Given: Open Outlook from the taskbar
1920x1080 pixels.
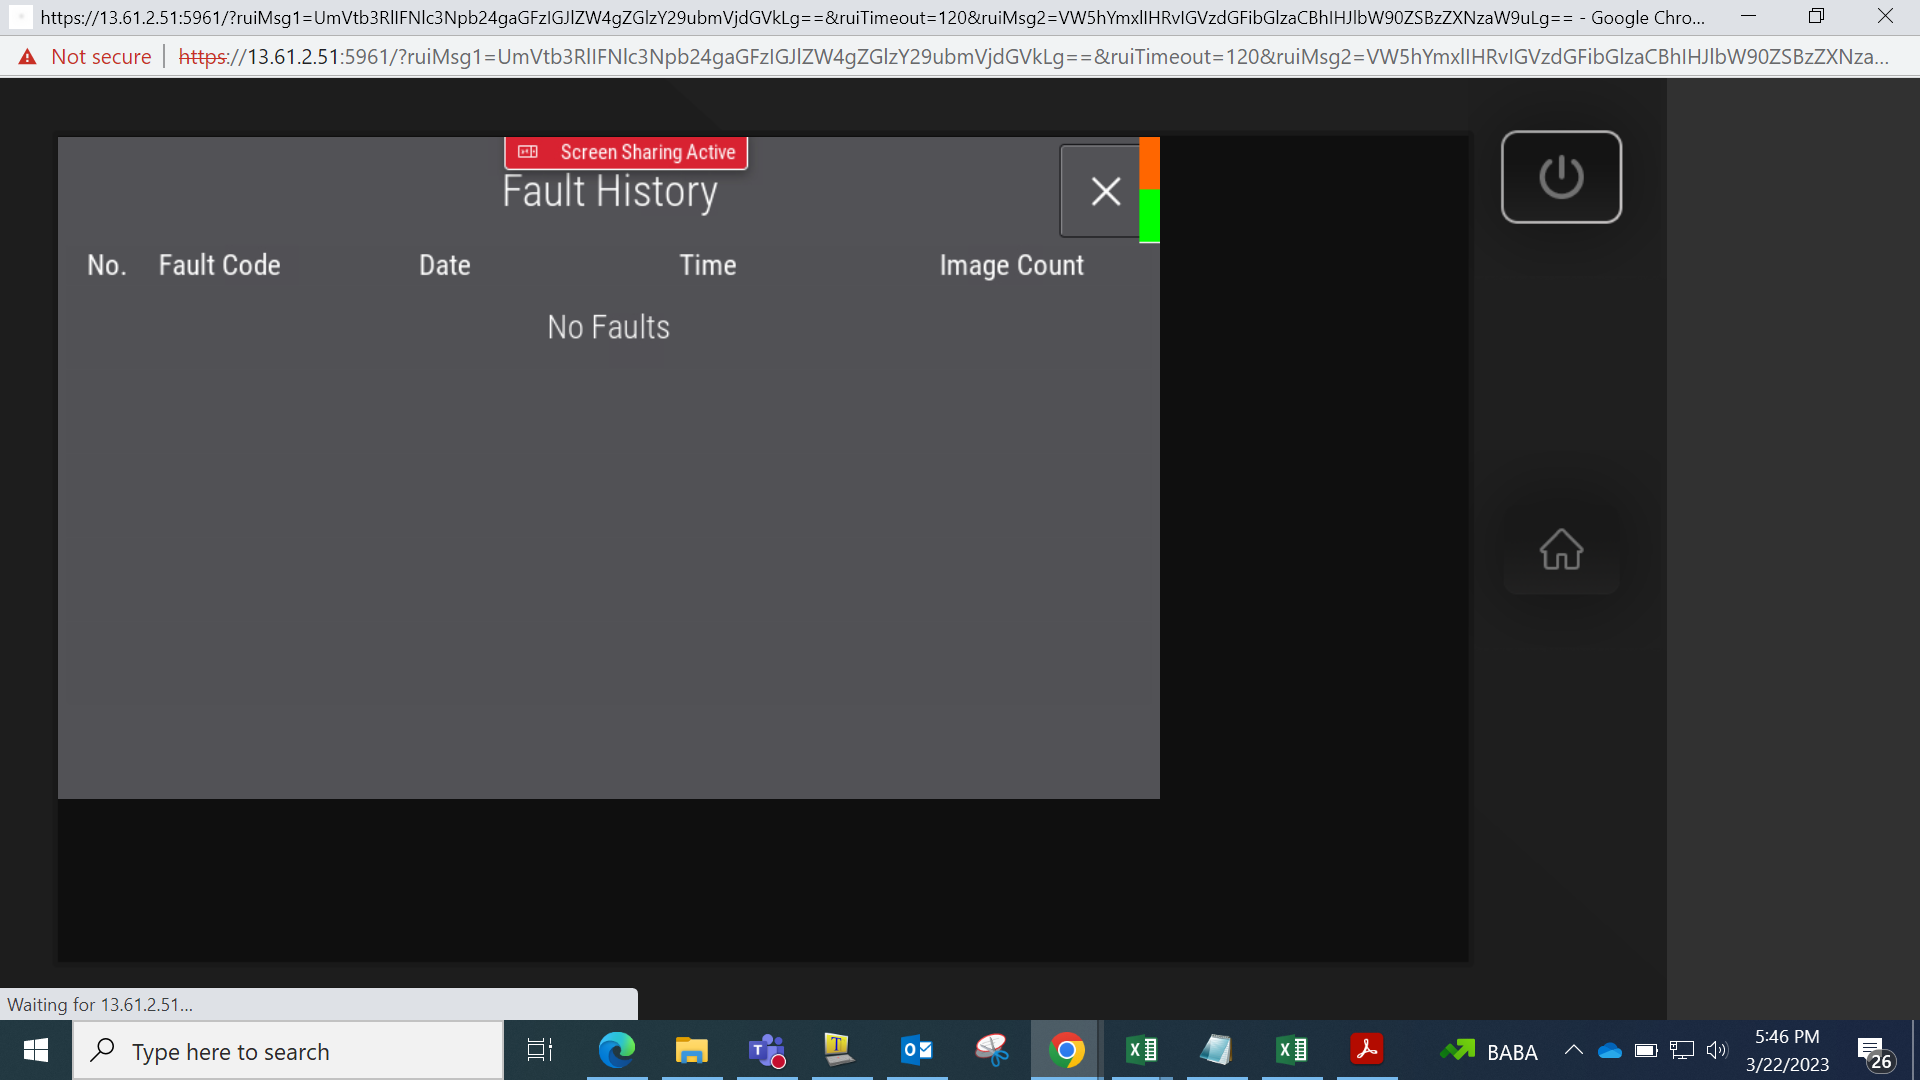Looking at the screenshot, I should (x=917, y=1050).
